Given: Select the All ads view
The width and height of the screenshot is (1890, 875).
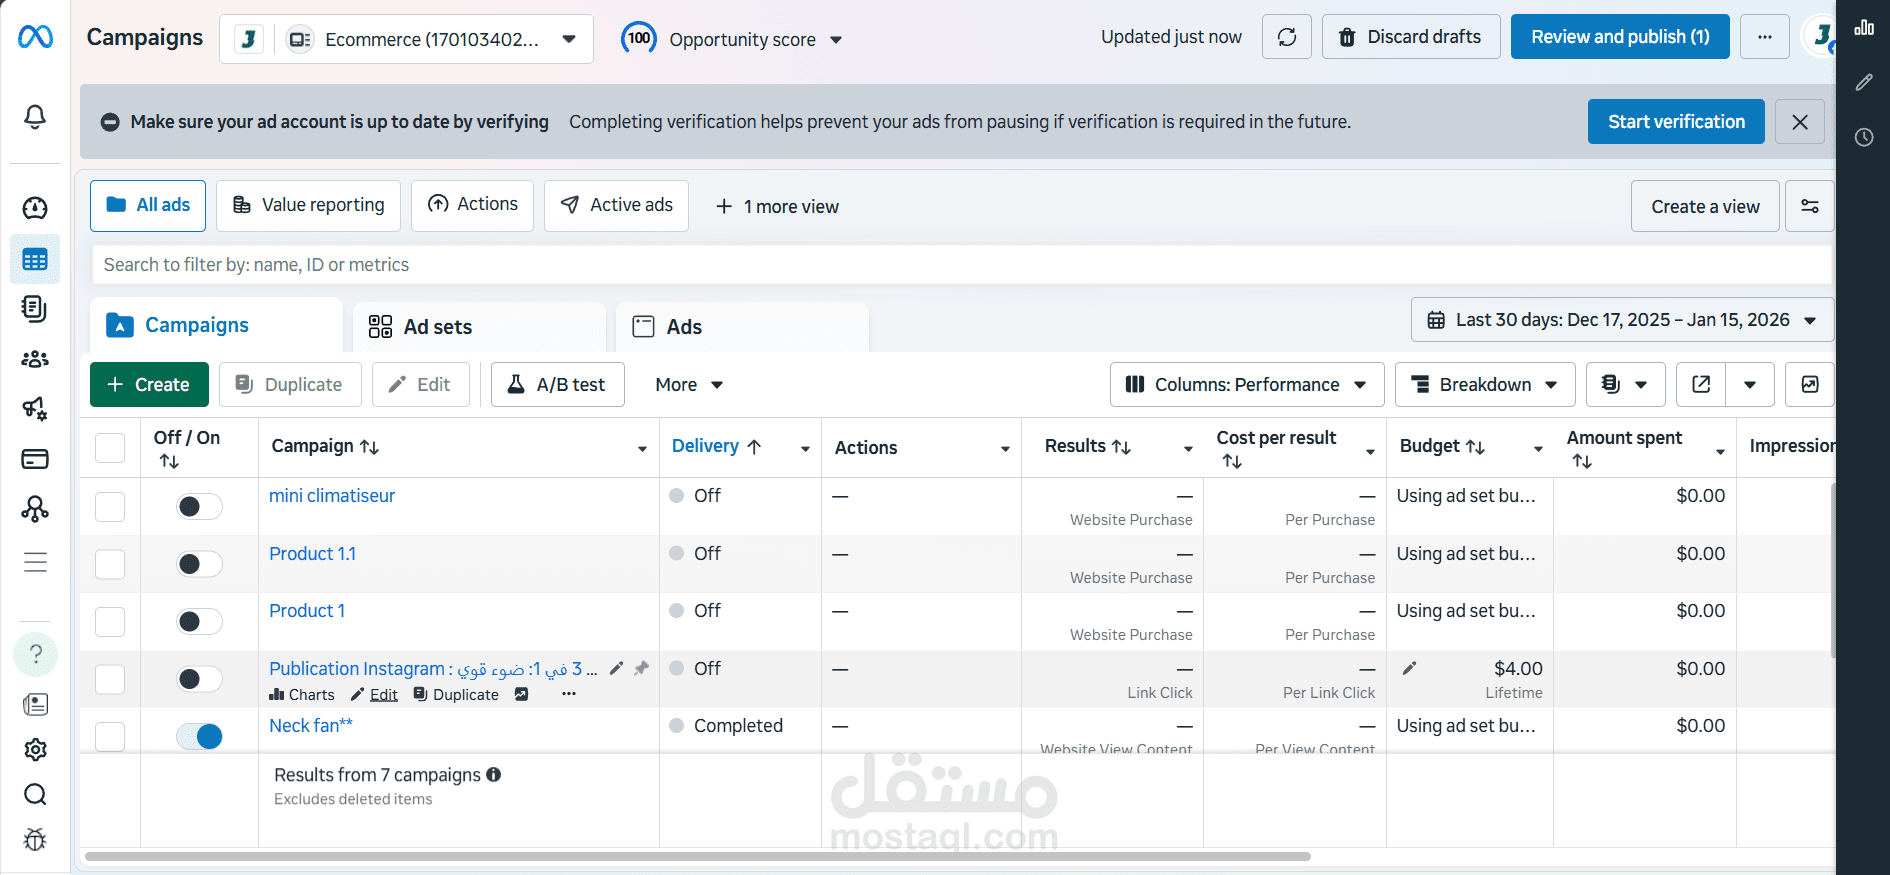Looking at the screenshot, I should pos(148,205).
